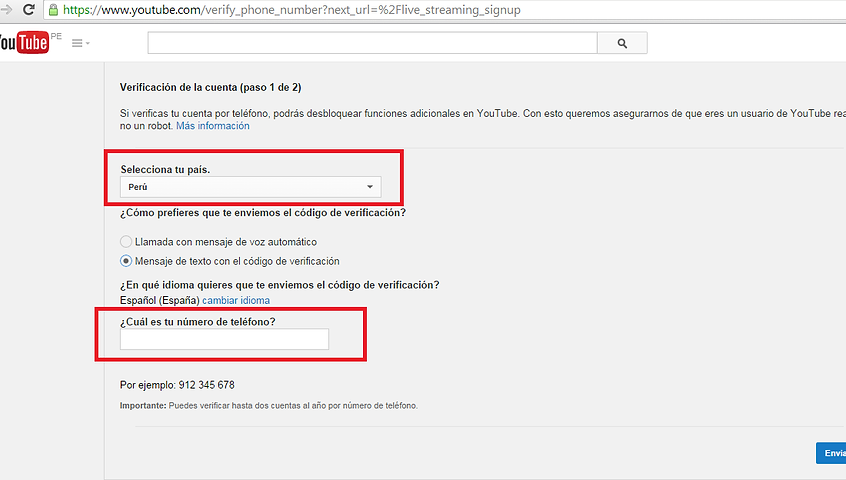The height and width of the screenshot is (480, 846).
Task: Click the green HTTPS padlock icon
Action: click(x=53, y=10)
